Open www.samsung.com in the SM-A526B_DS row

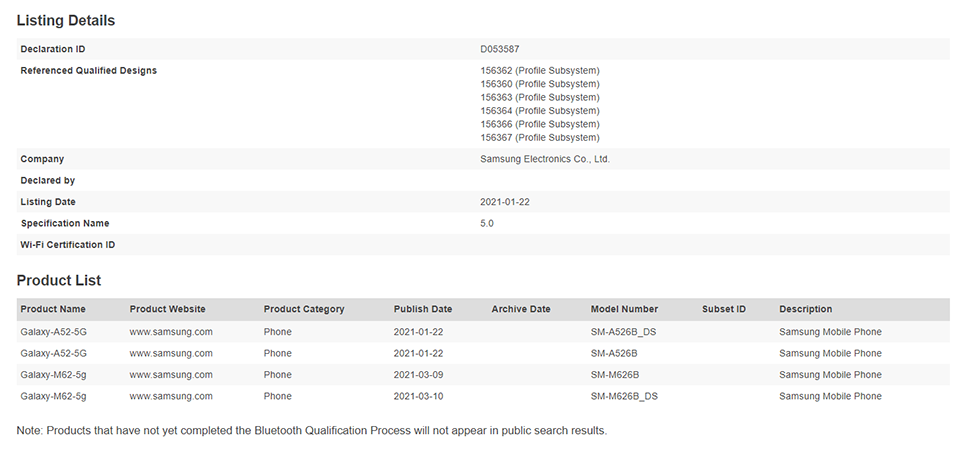pos(171,332)
